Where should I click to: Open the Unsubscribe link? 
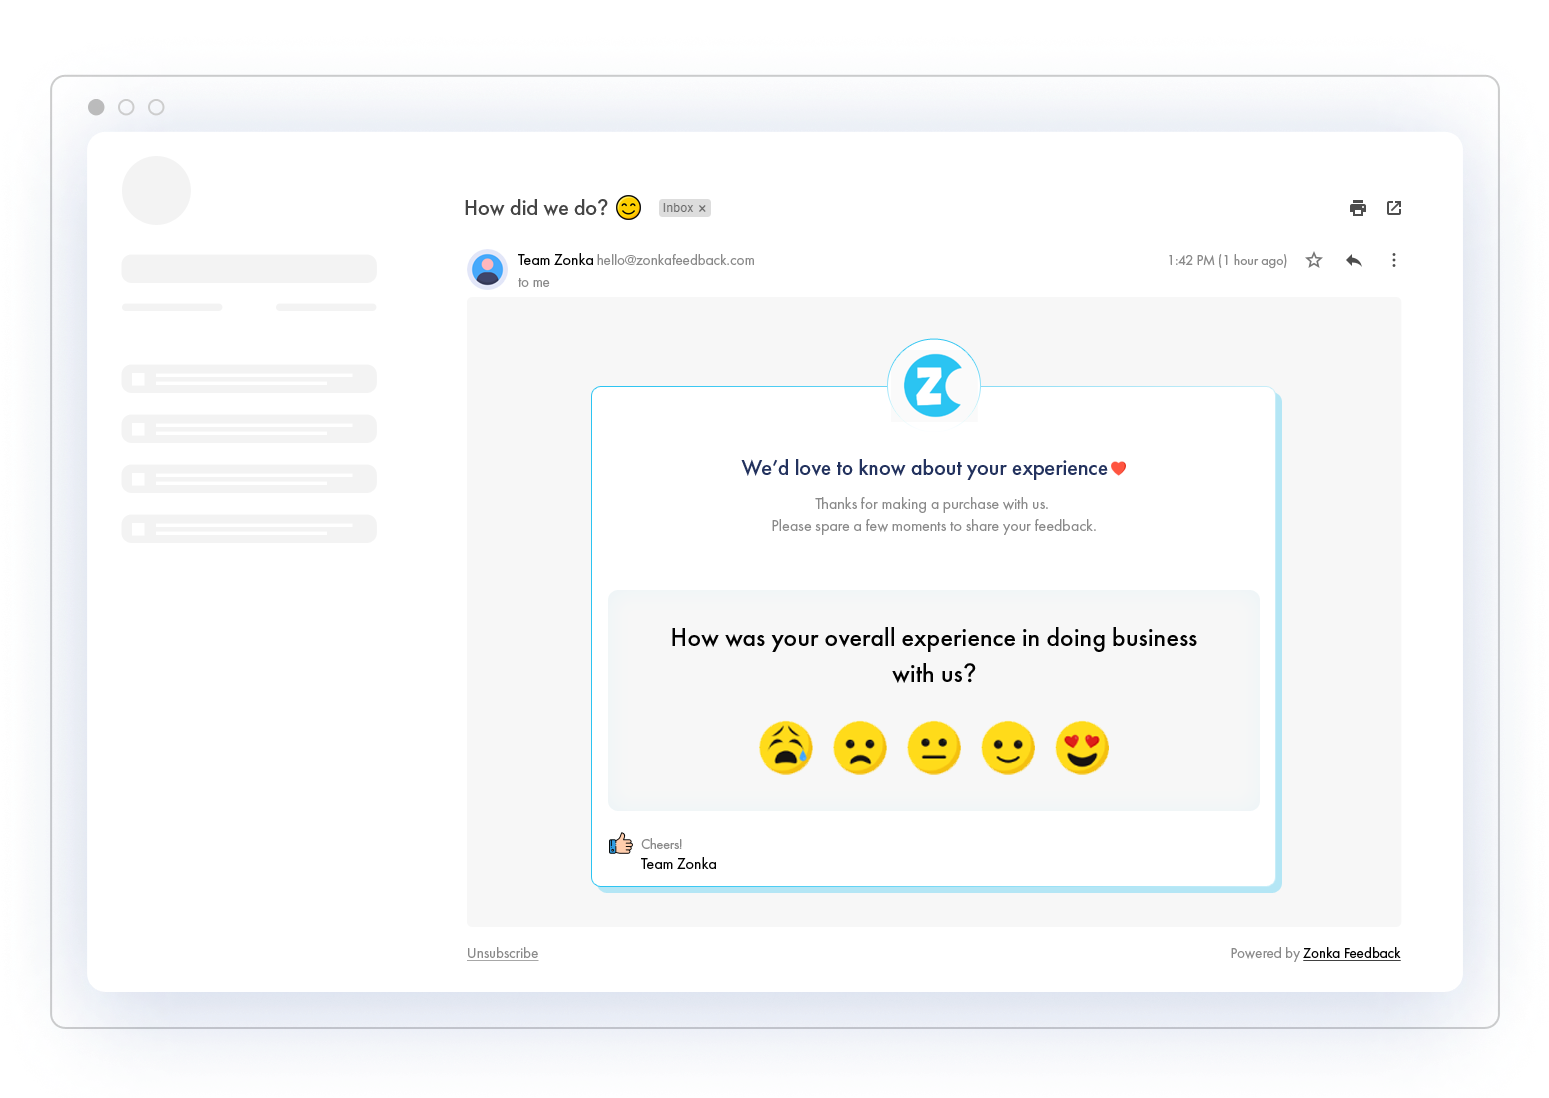point(502,953)
